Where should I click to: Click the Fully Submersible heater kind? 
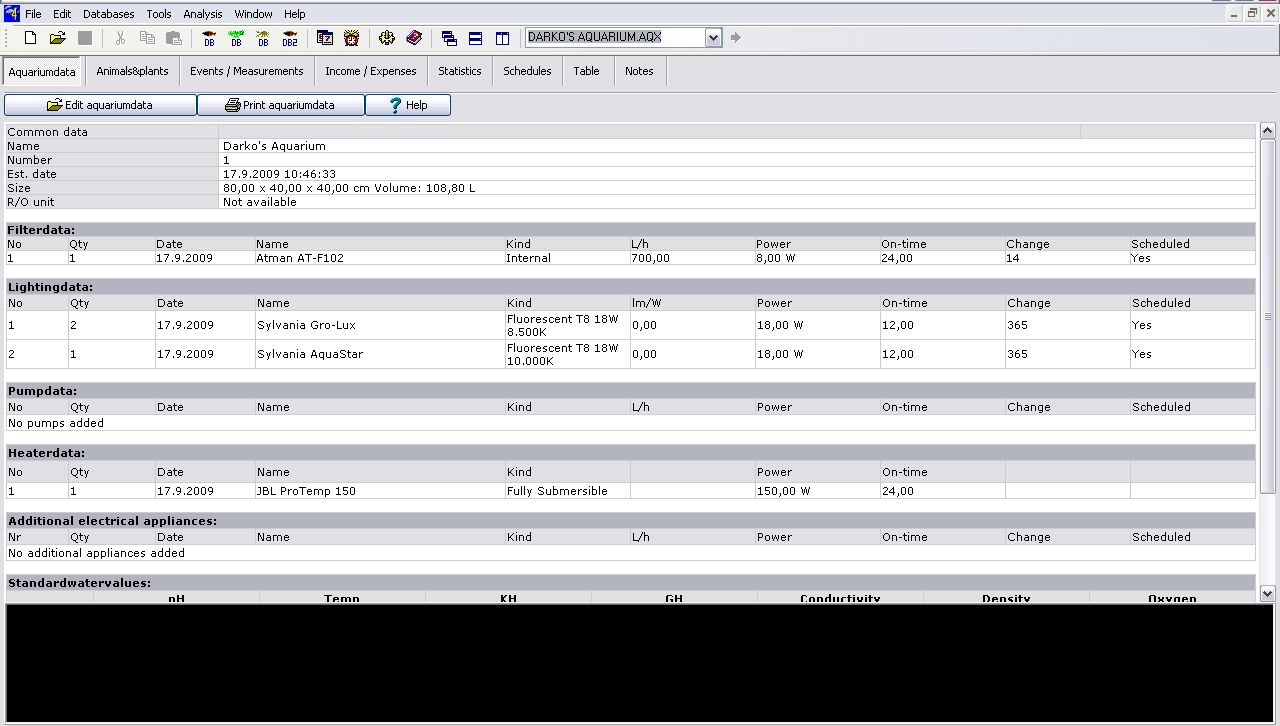coord(557,491)
